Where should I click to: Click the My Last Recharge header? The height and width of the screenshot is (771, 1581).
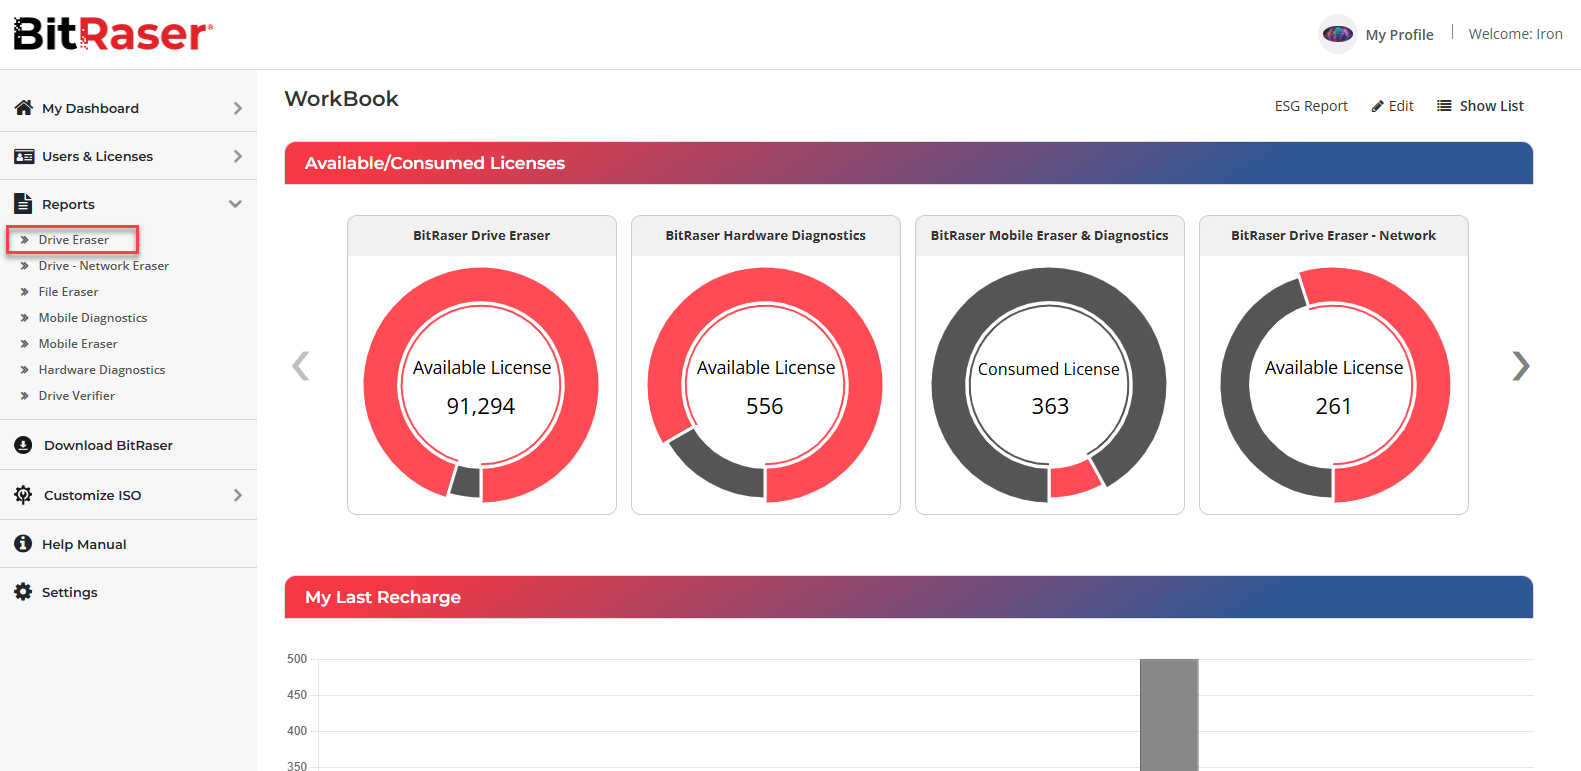909,597
